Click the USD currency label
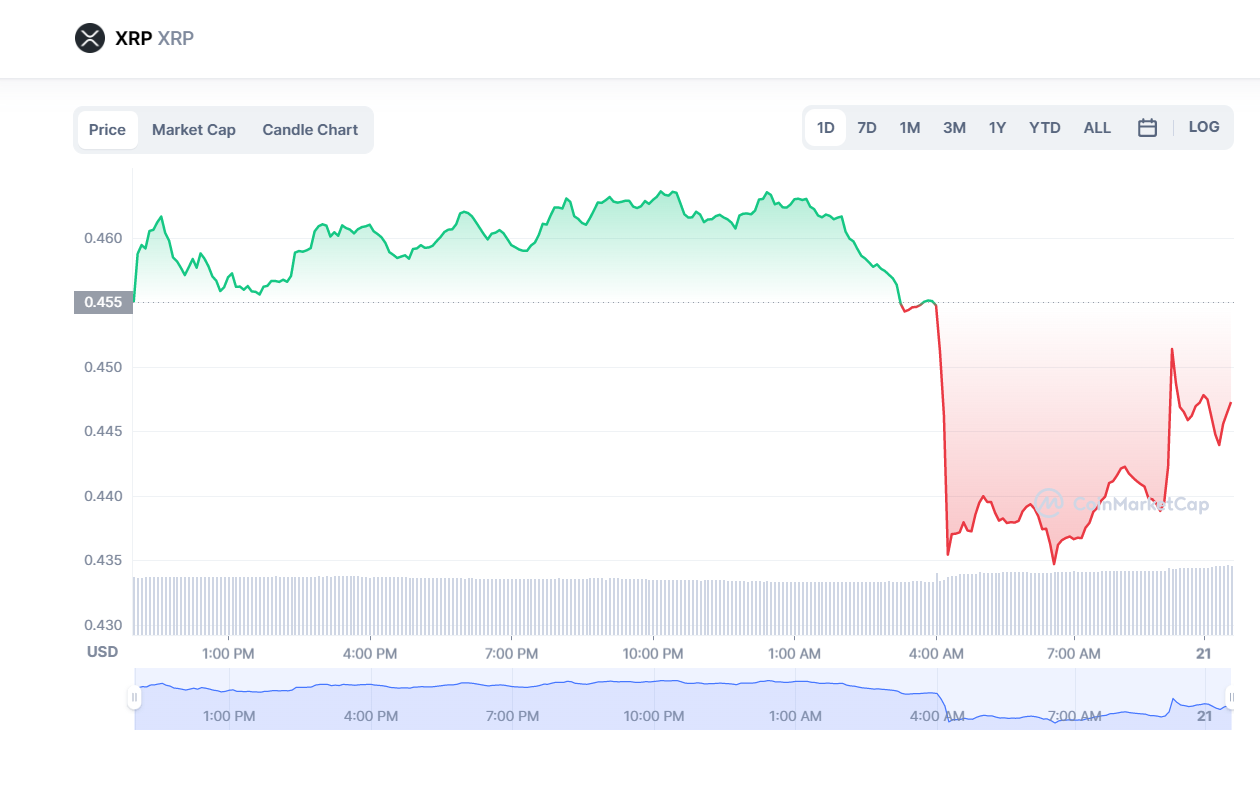1260x808 pixels. pos(102,652)
